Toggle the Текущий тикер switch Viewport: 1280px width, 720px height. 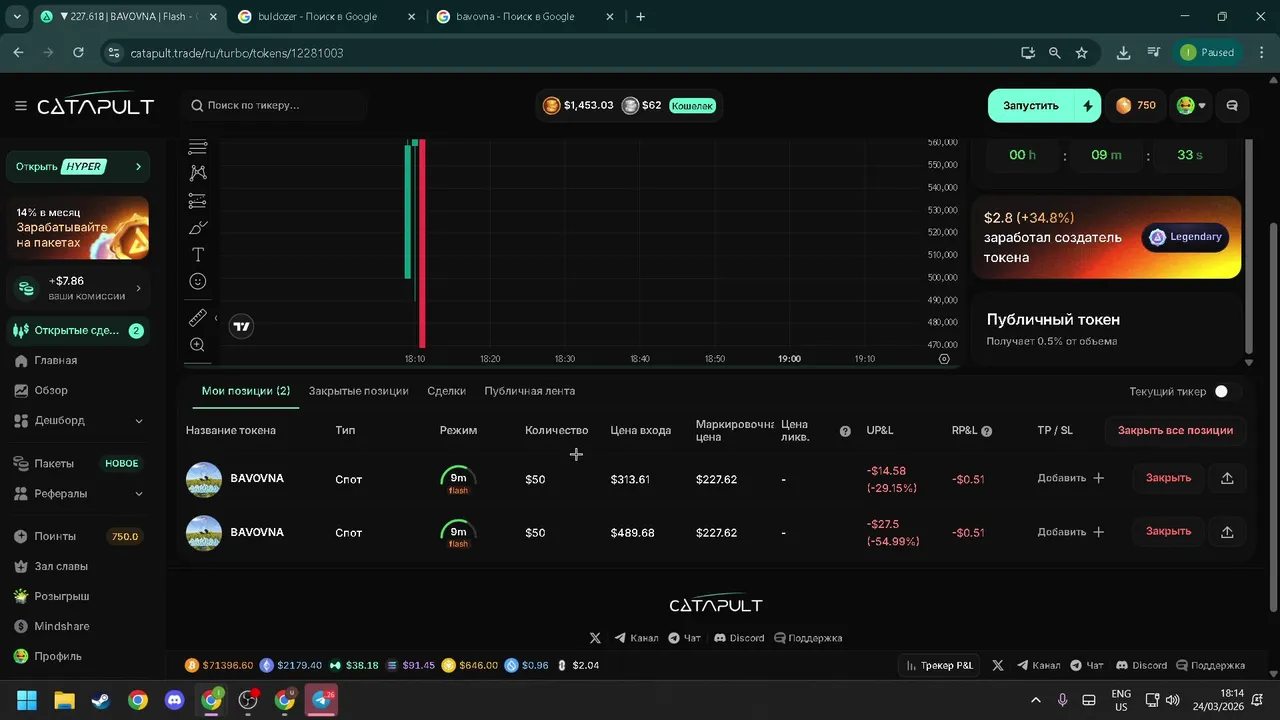point(1227,392)
